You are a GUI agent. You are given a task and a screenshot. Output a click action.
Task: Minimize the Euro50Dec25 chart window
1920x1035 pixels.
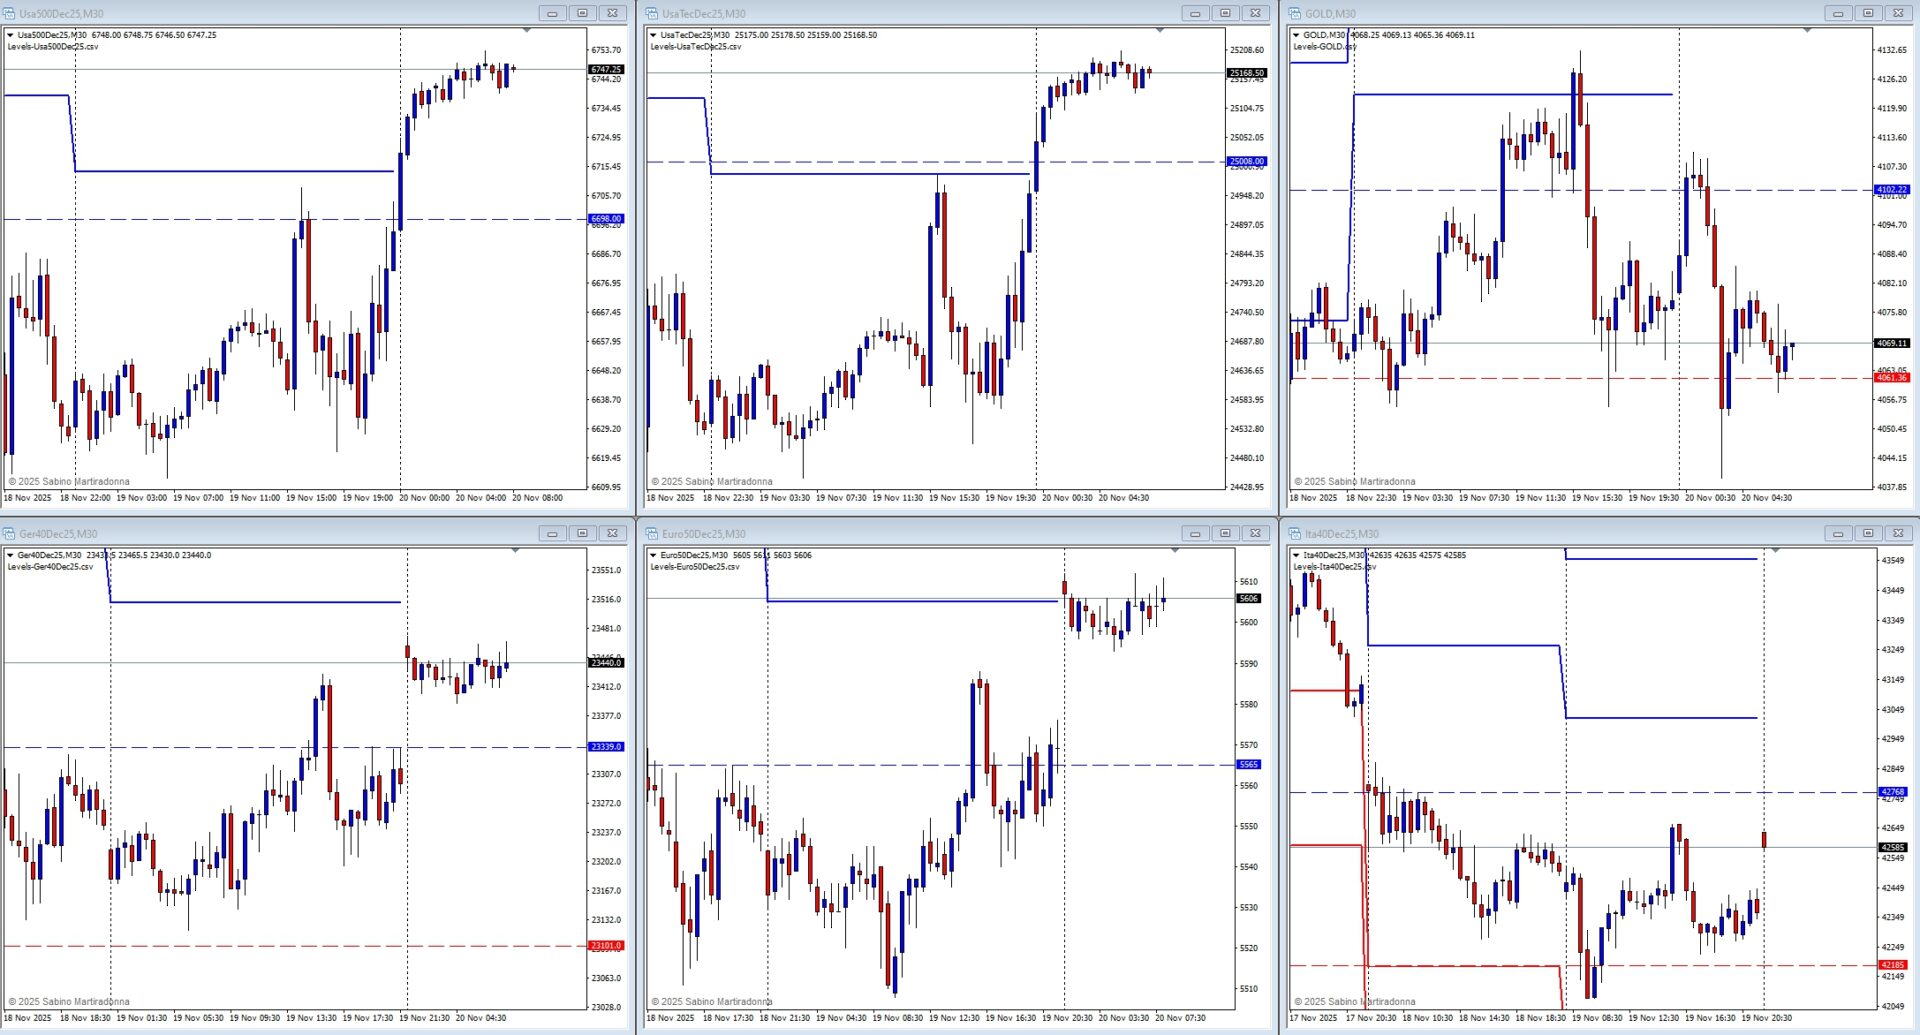tap(1194, 533)
